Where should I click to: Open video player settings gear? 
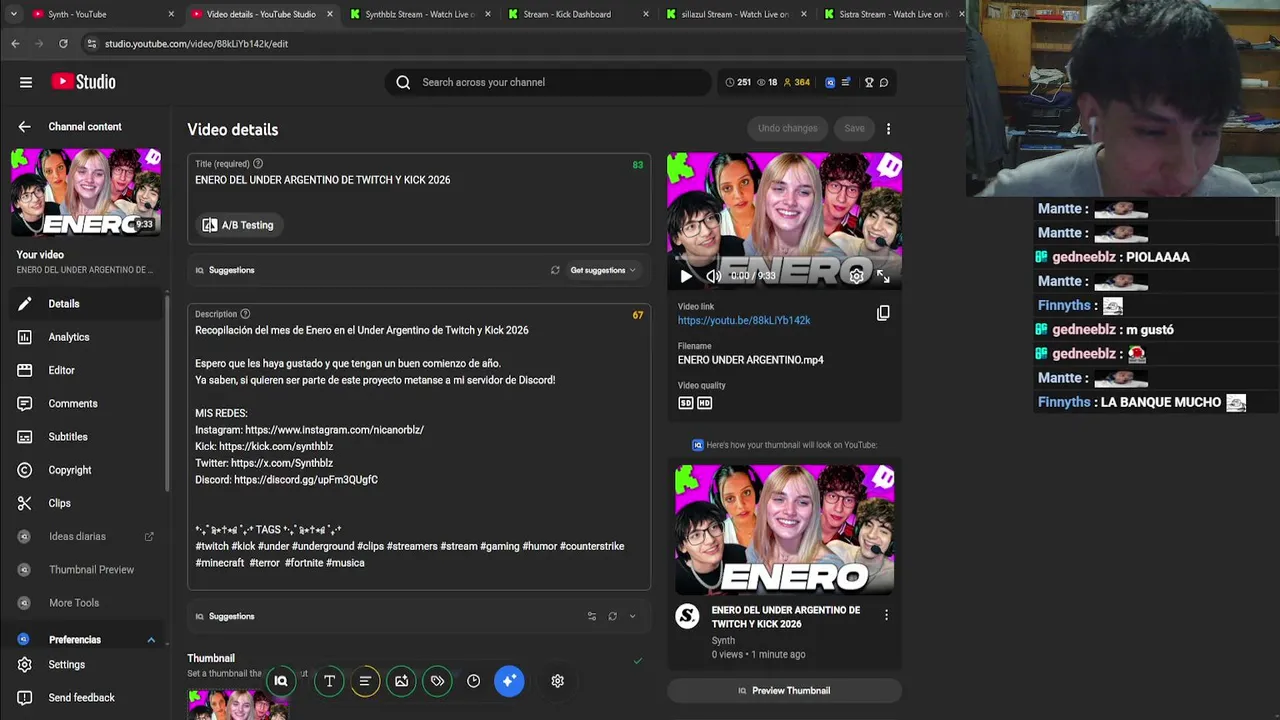857,276
